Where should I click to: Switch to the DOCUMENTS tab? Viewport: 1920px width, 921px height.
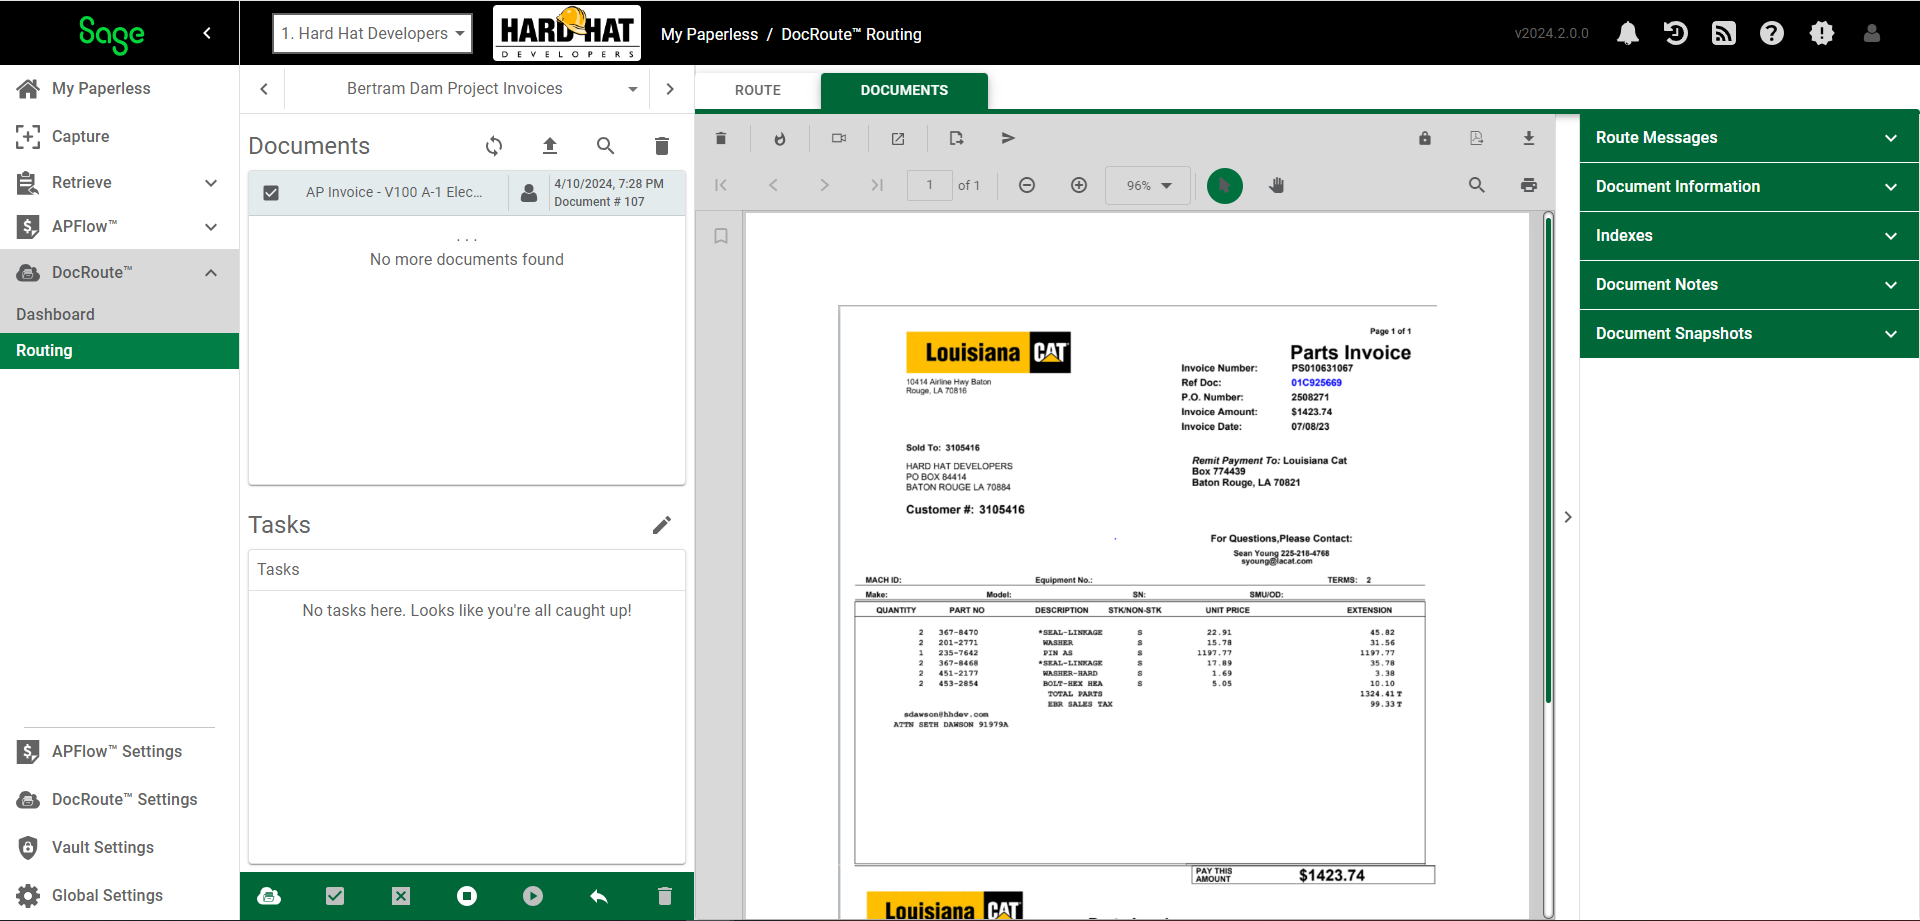click(904, 90)
